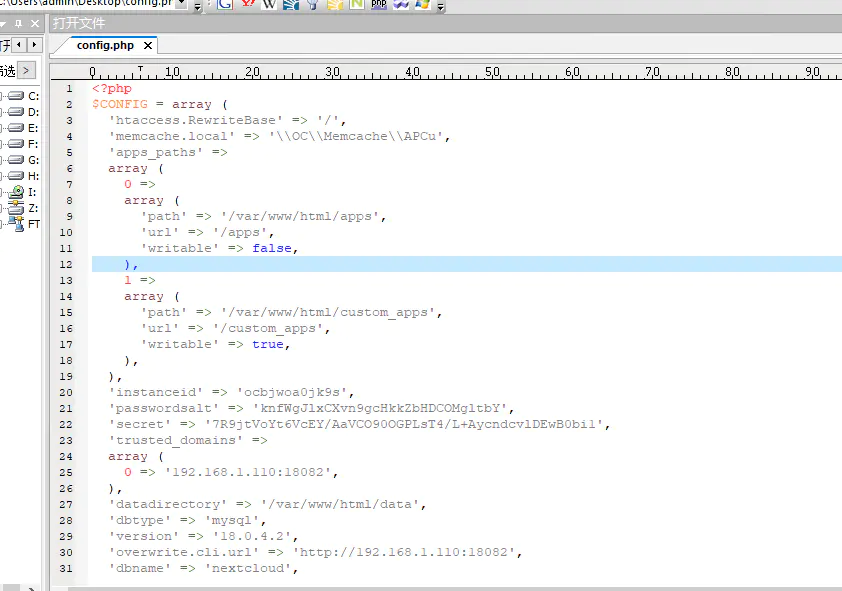Open toolbar options after the path box
Viewport: 842px width, 591px height.
[197, 6]
